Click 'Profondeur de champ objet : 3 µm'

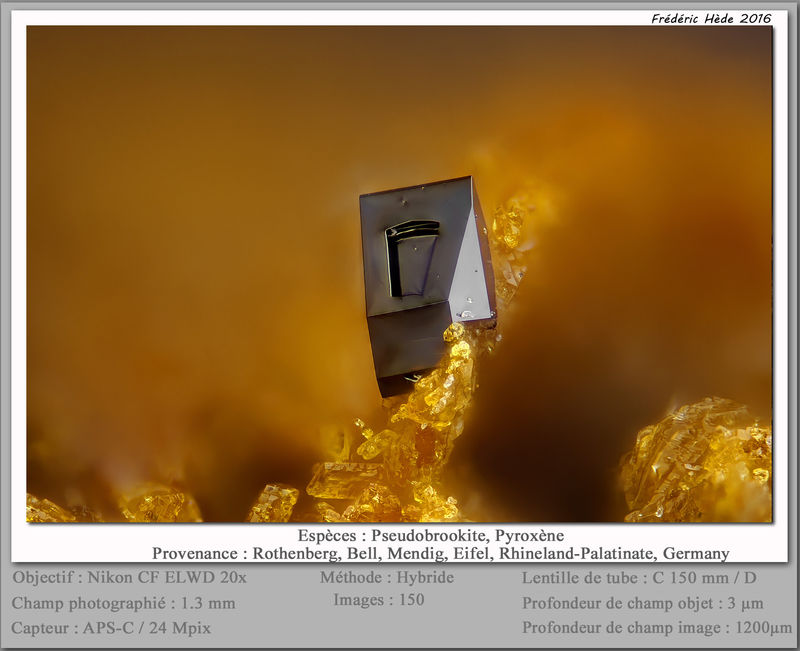point(643,603)
